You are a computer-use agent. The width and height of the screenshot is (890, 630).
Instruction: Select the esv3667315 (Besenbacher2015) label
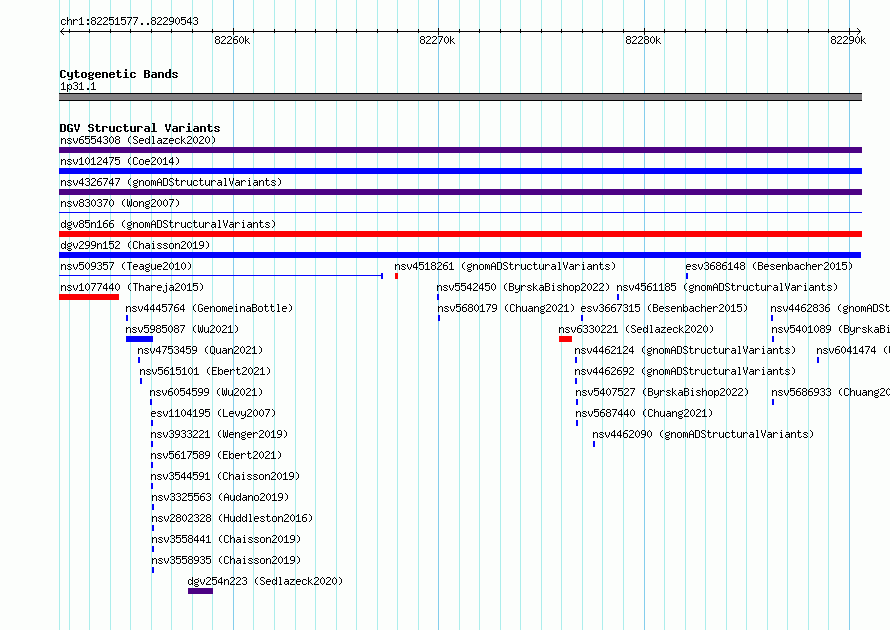tap(664, 308)
